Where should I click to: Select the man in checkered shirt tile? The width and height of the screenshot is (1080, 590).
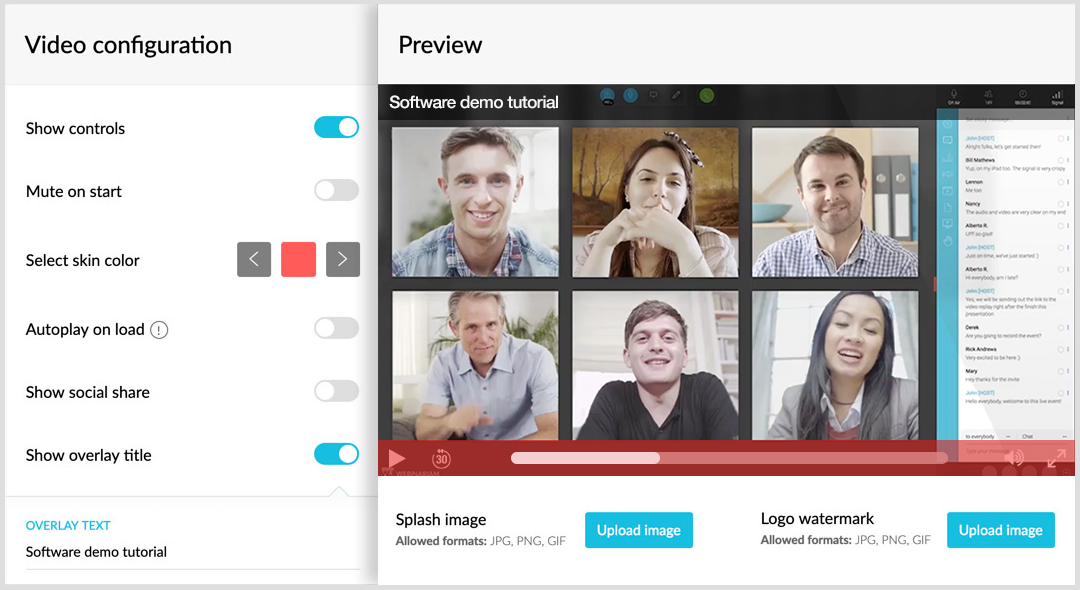point(835,202)
